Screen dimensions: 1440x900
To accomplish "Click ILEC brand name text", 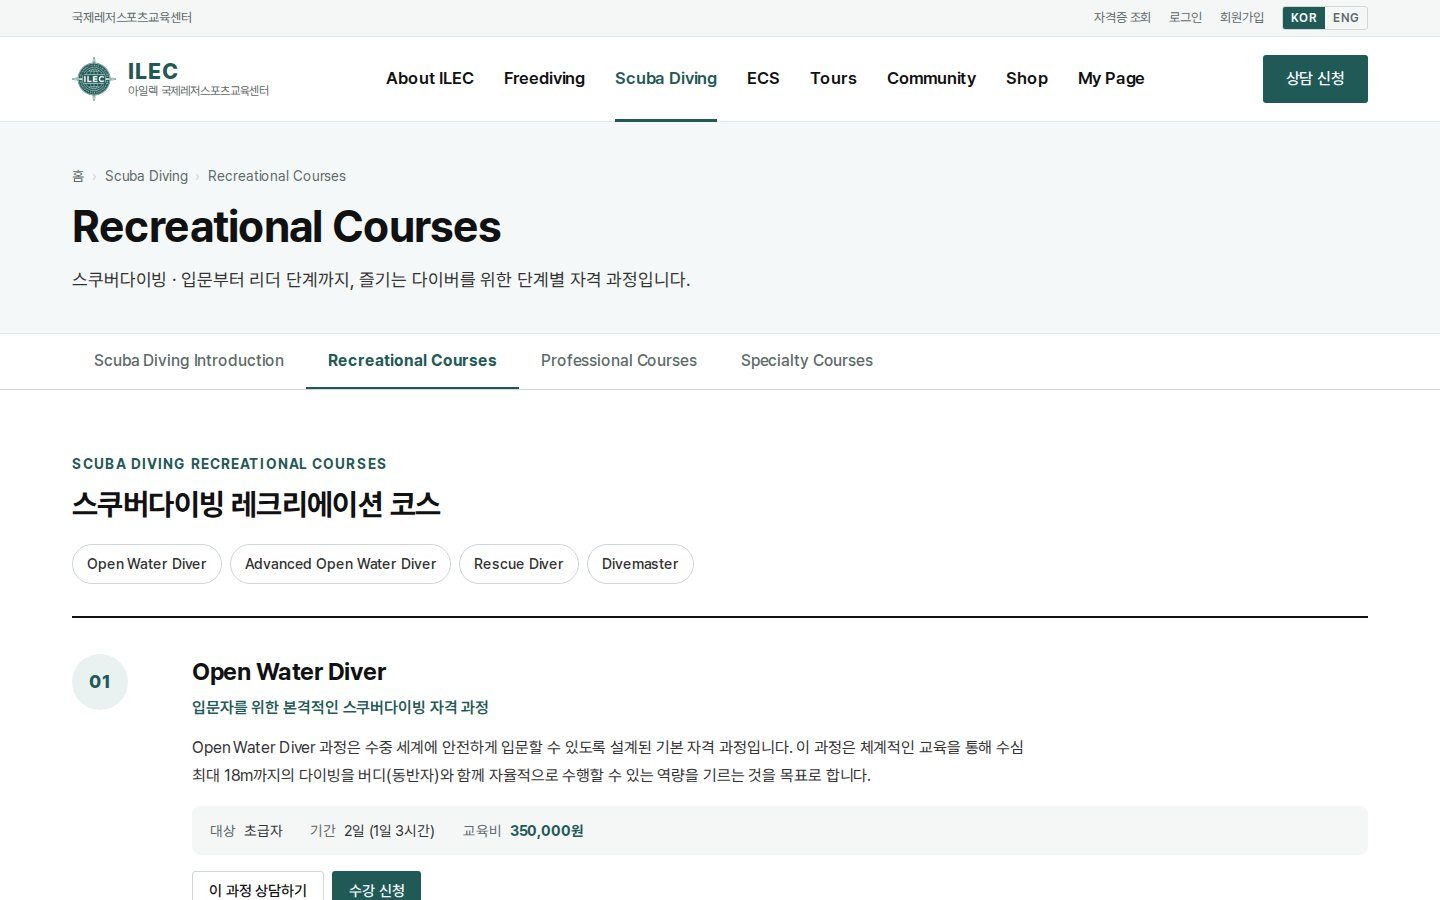I will [x=153, y=71].
